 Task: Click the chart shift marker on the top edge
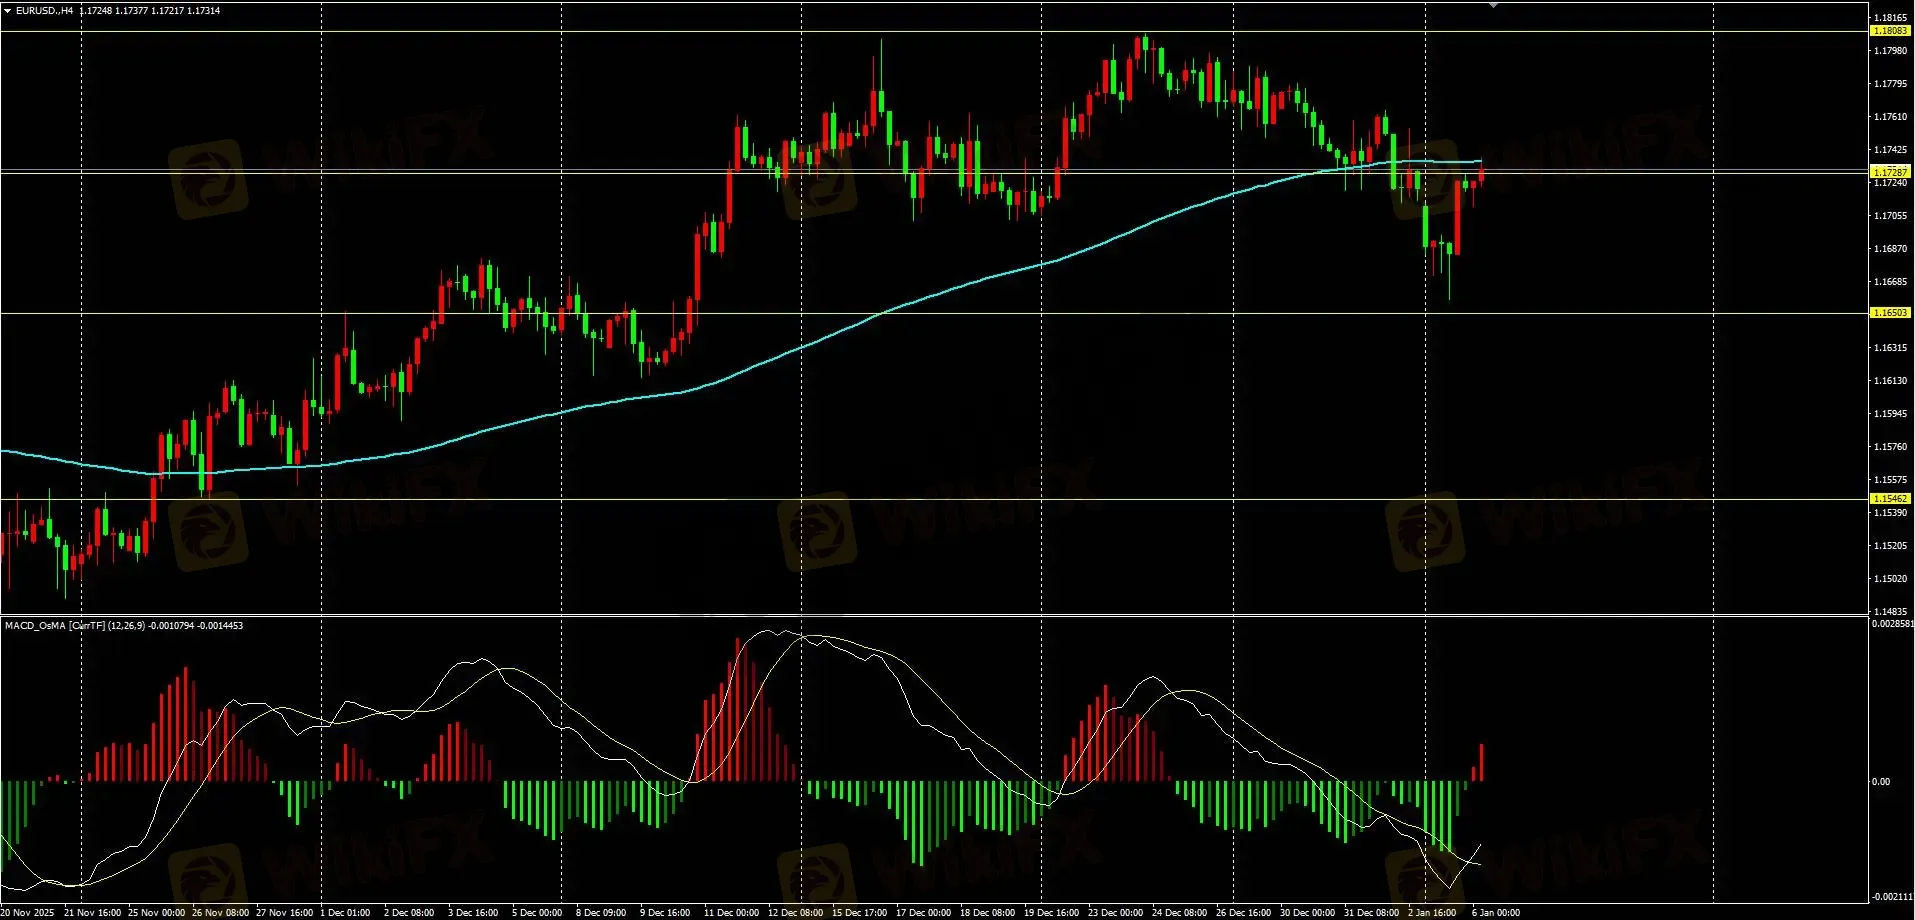tap(1493, 5)
